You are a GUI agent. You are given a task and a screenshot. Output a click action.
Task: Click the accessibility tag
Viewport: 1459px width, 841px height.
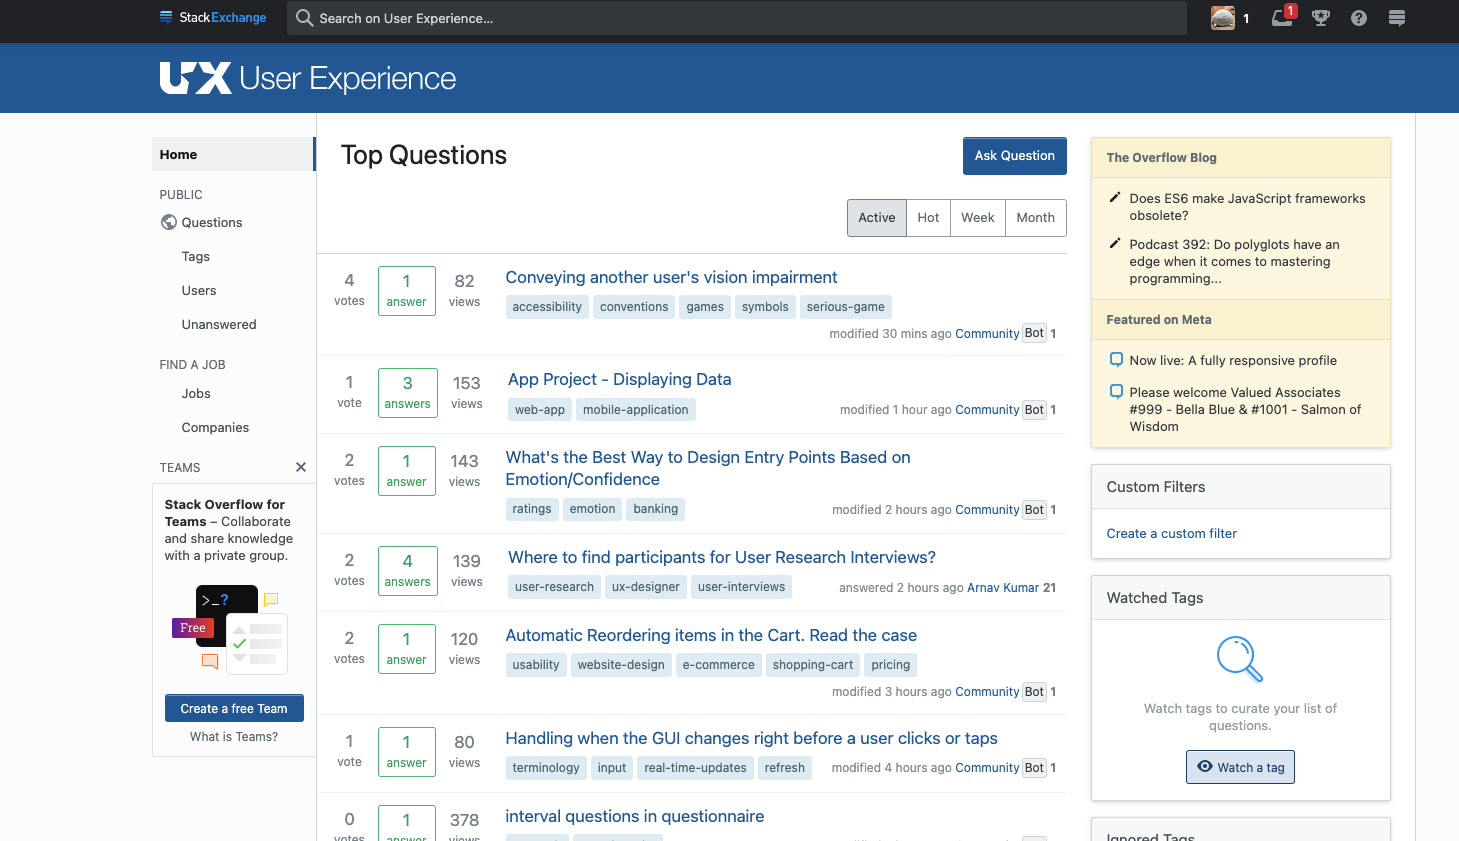547,307
